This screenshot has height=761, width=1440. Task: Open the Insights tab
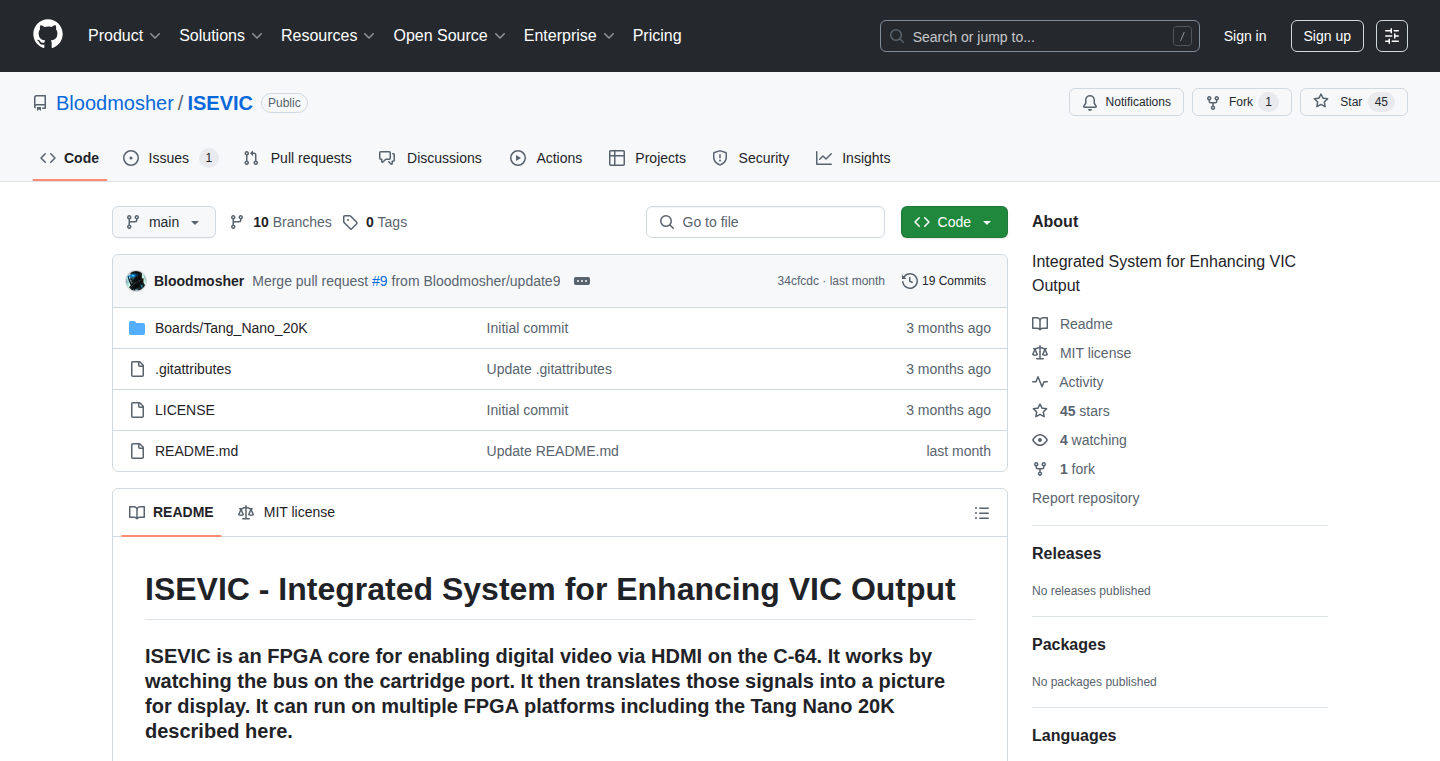coord(853,158)
